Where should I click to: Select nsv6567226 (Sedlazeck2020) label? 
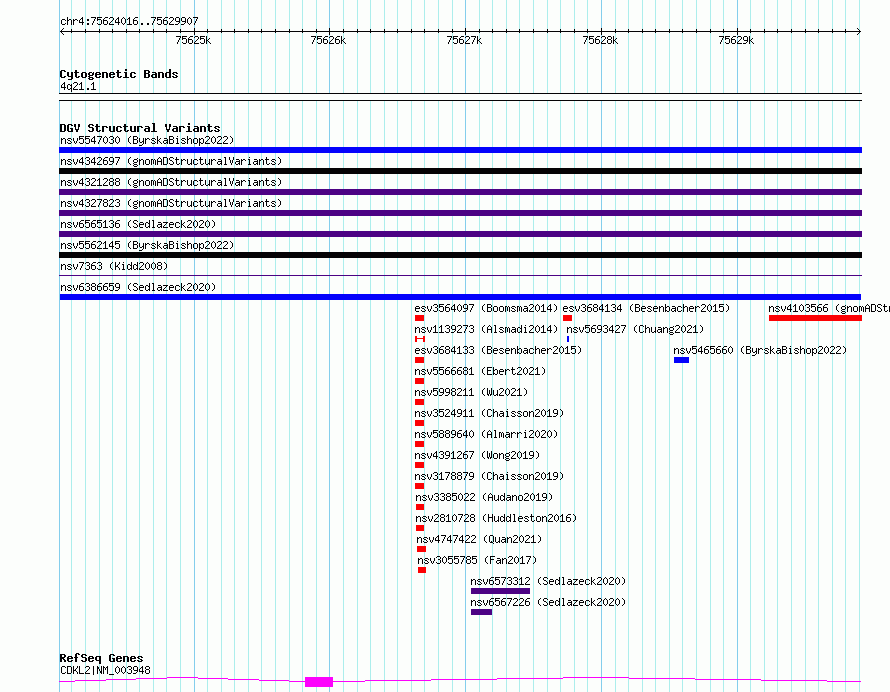click(548, 602)
